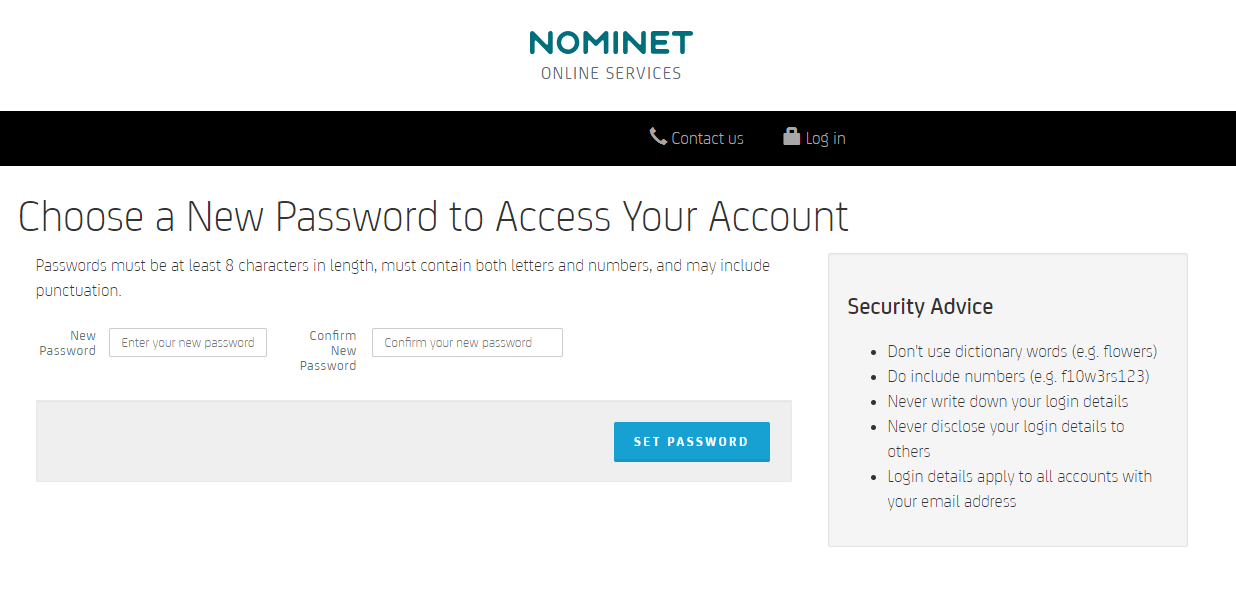Open the Contact us link
The image size is (1236, 592).
[x=707, y=139]
